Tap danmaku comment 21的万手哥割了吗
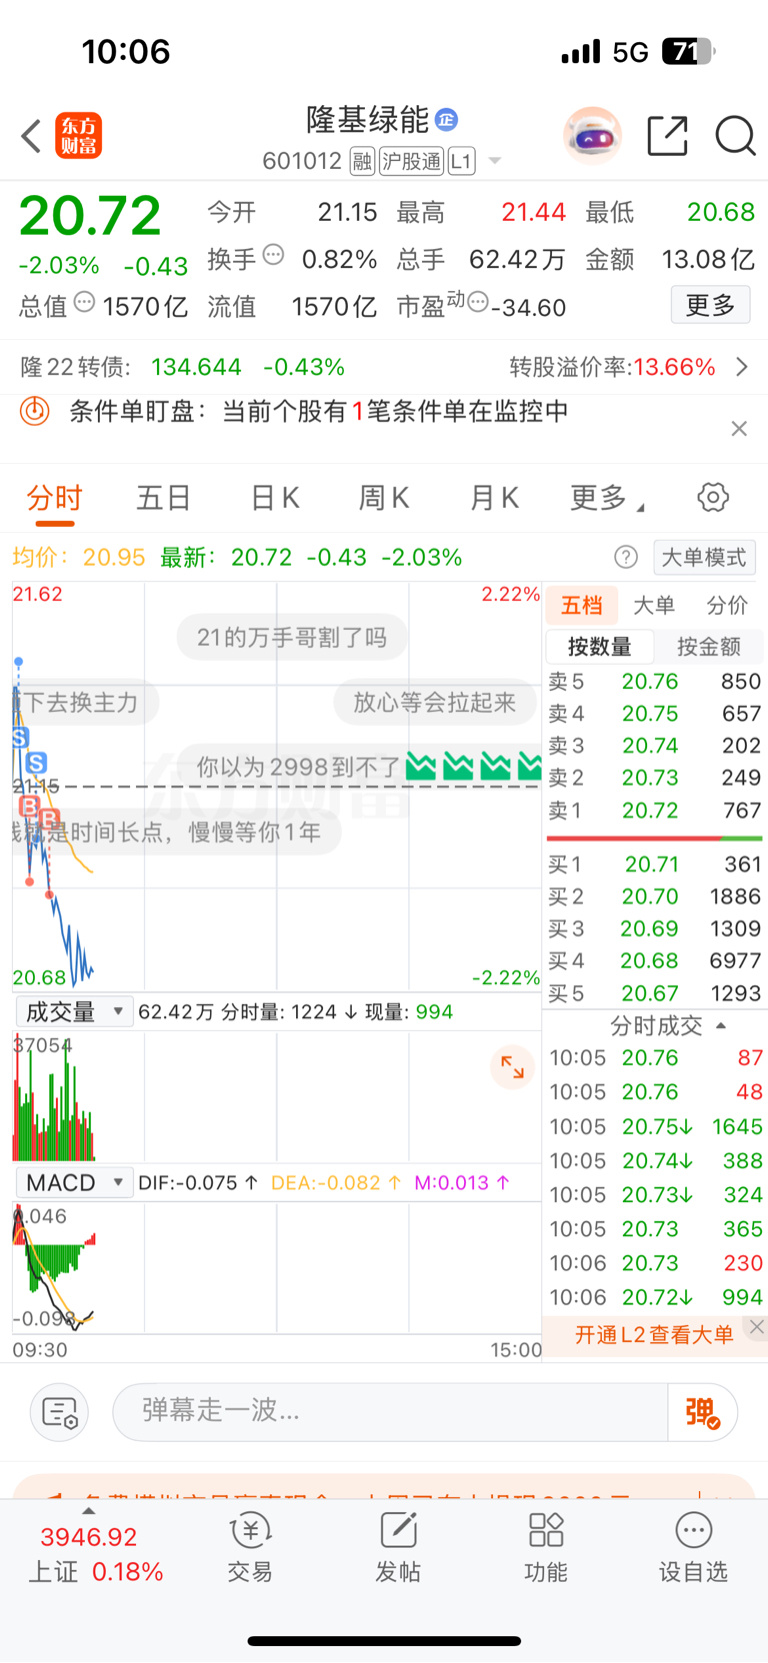This screenshot has height=1663, width=768. coord(292,638)
